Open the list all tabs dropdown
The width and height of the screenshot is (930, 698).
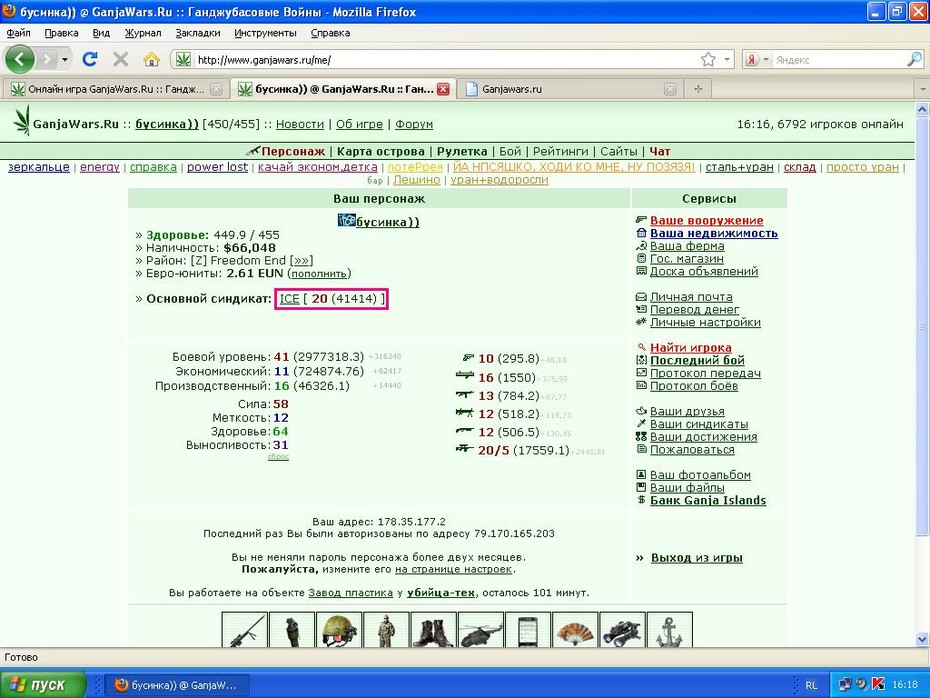(x=922, y=89)
